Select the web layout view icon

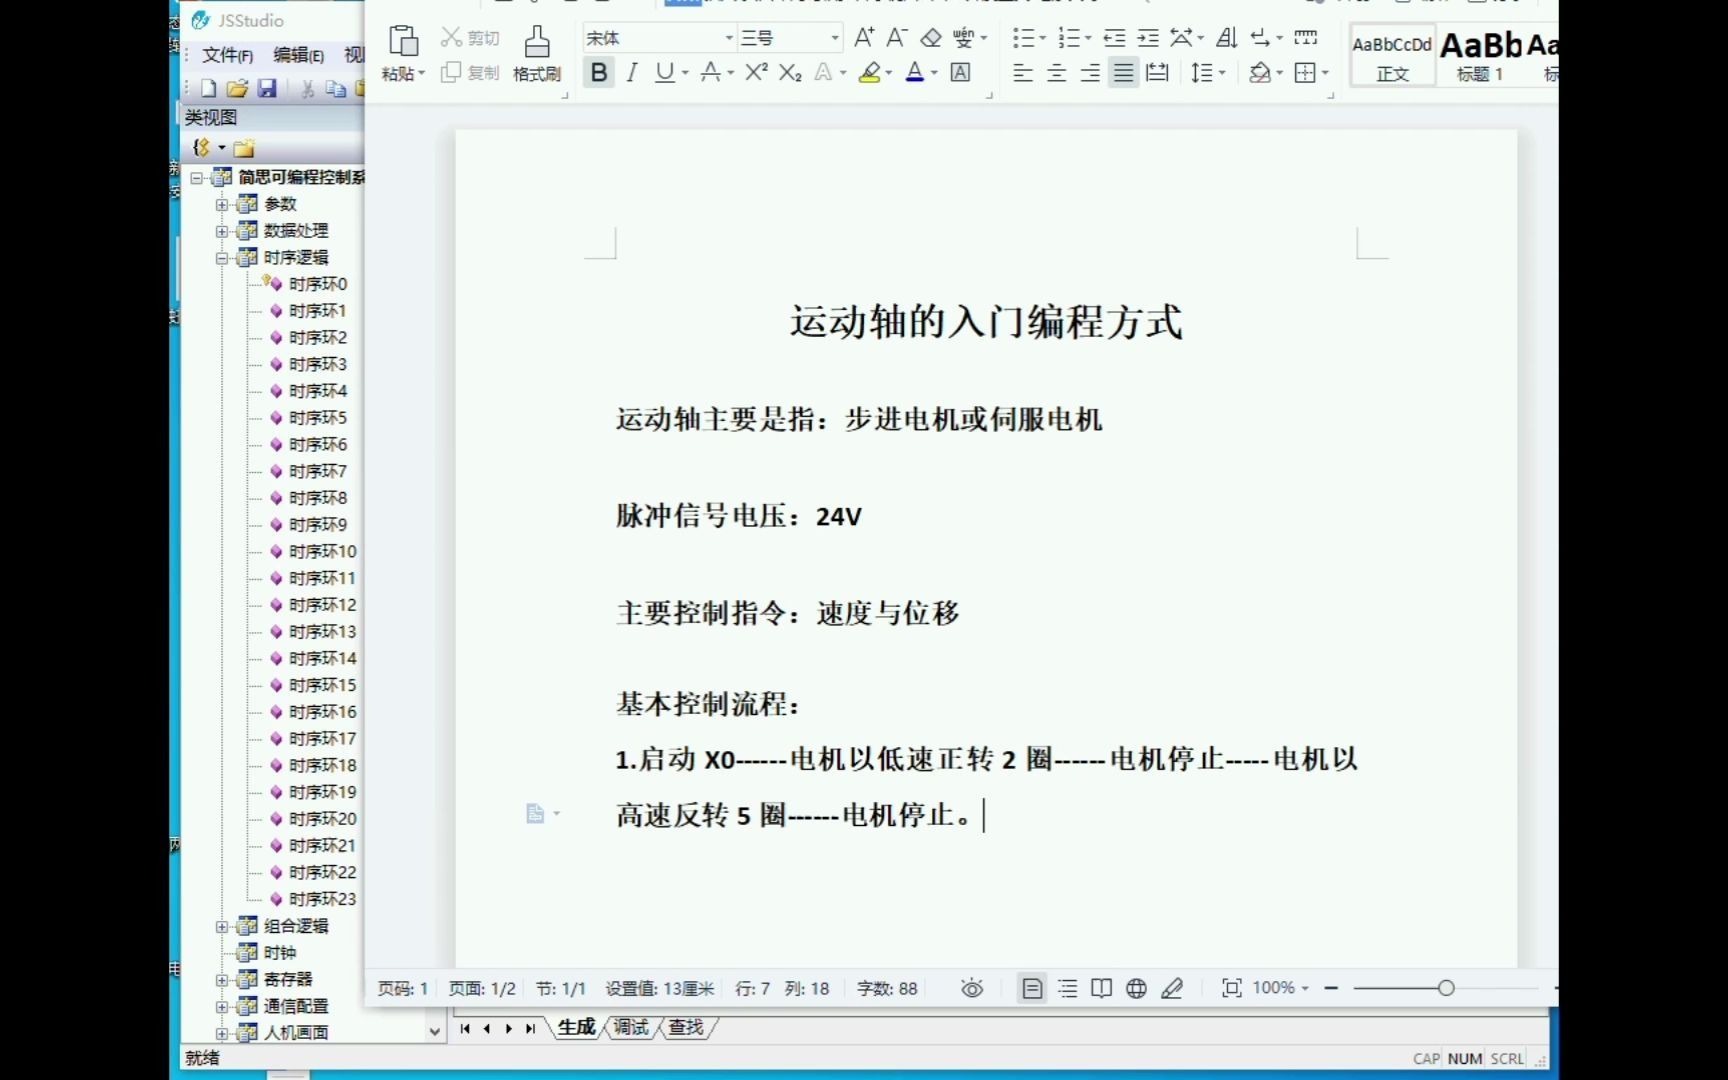[x=1135, y=988]
